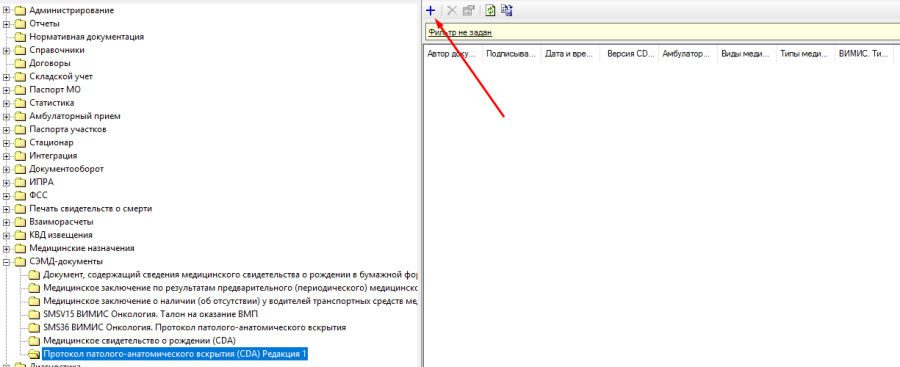Expand the Взаиморасчеты node
Viewport: 900px width, 367px height.
tap(6, 222)
